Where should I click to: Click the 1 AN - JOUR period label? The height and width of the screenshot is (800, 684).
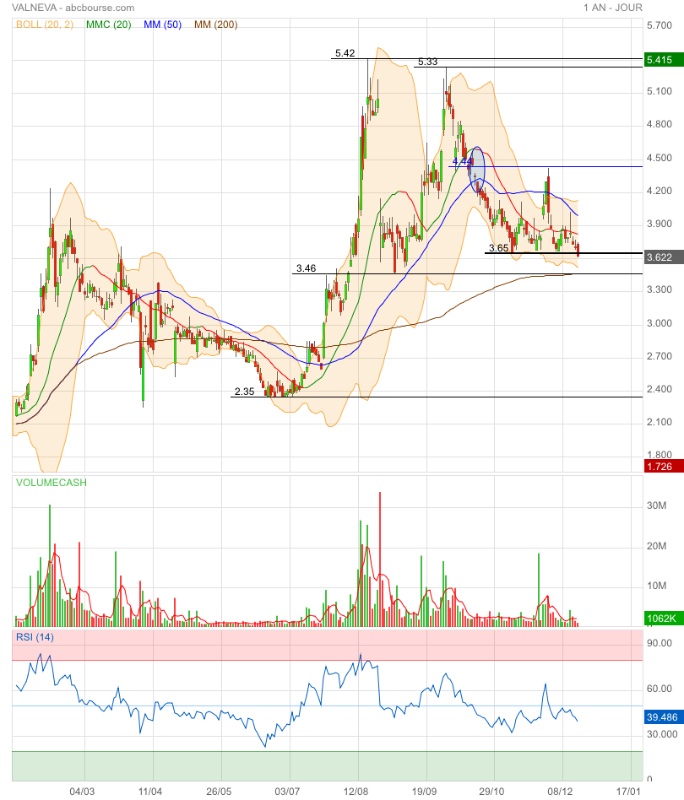click(x=613, y=8)
